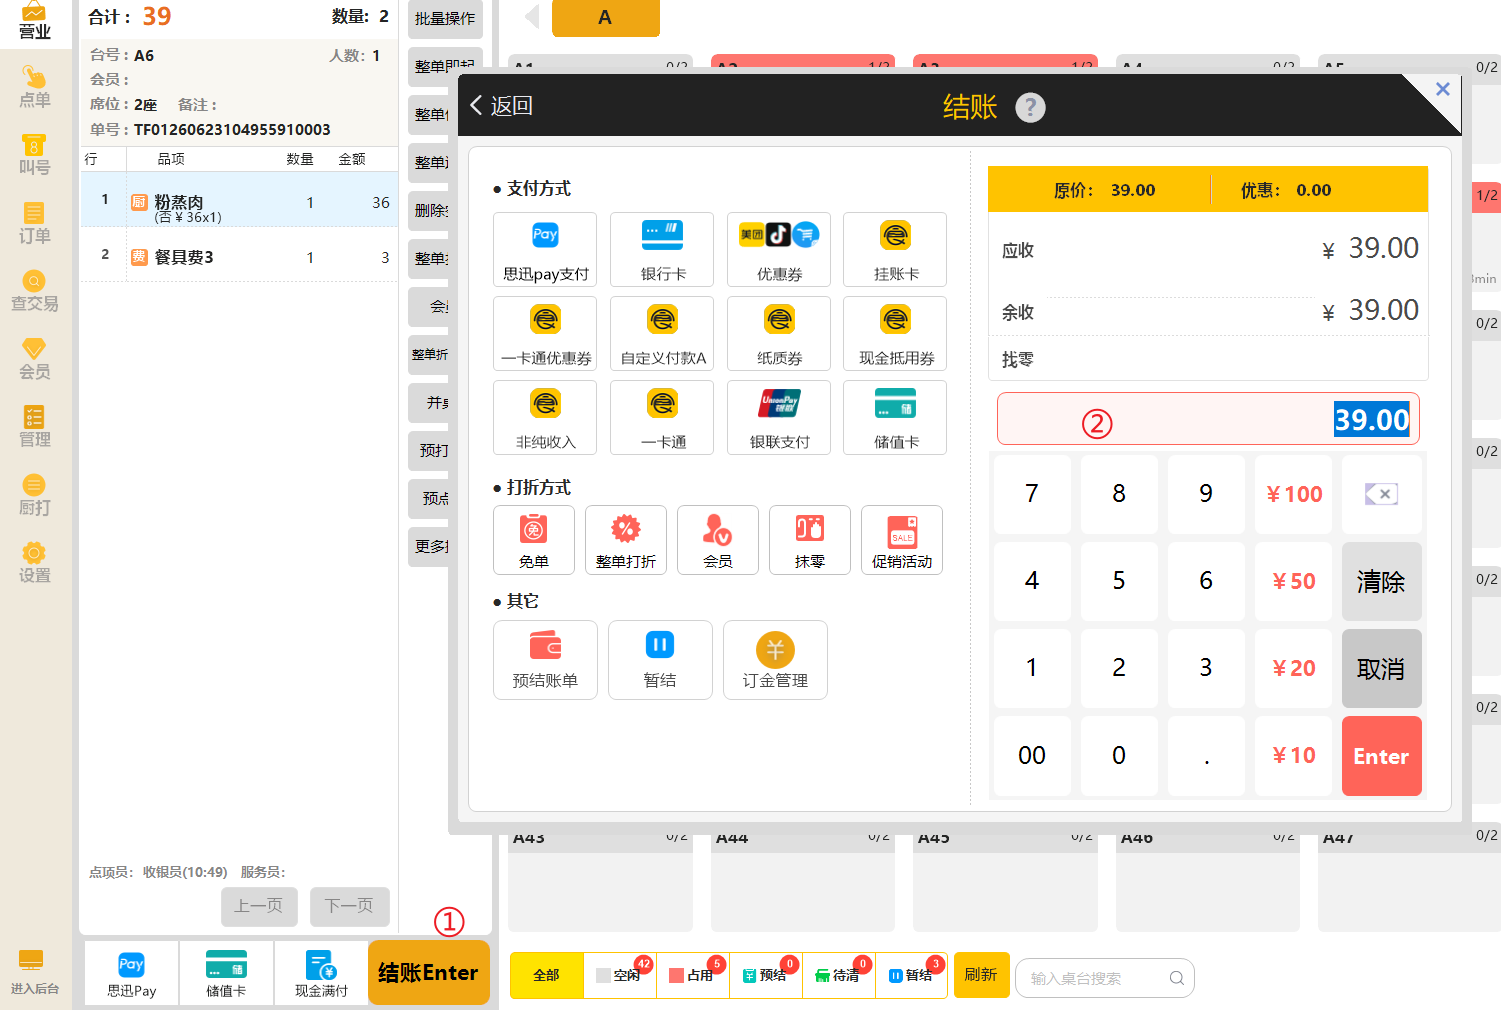Go back using the 返回 chevron
Screen dimensions: 1501x1010
501,105
